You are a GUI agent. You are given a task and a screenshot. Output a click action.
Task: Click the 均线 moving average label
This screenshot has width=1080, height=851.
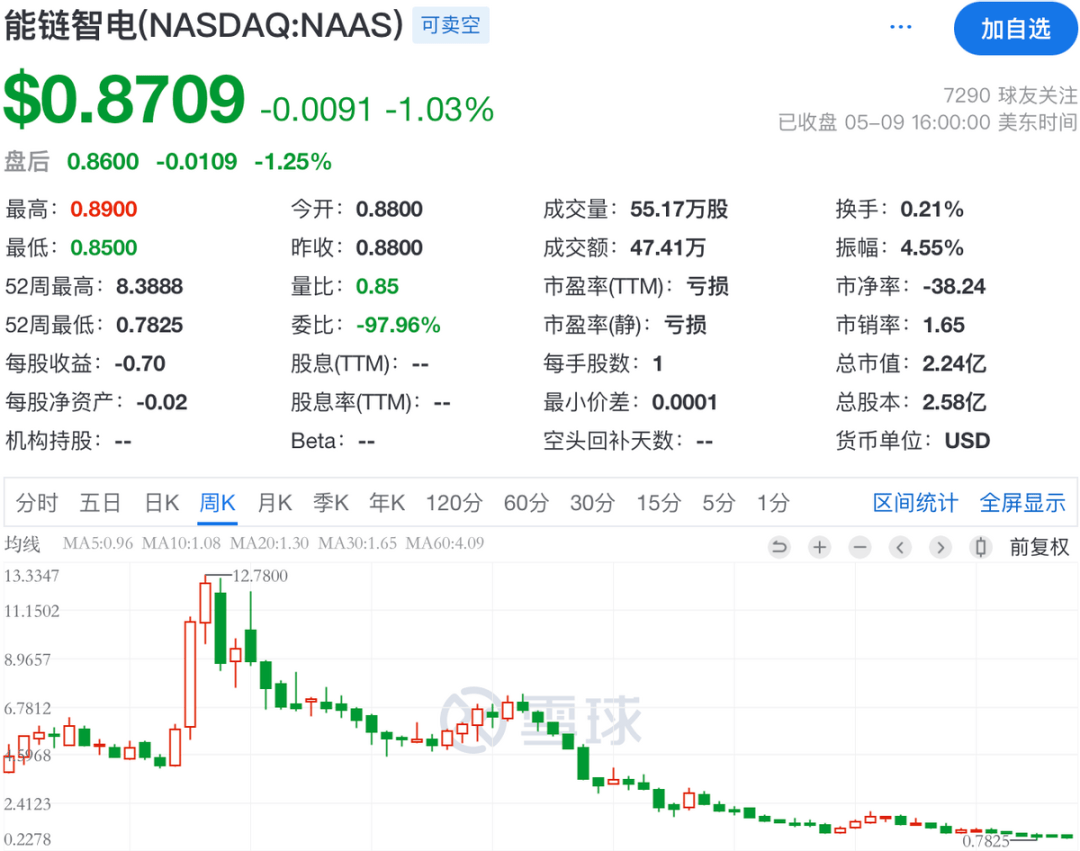[x=23, y=544]
